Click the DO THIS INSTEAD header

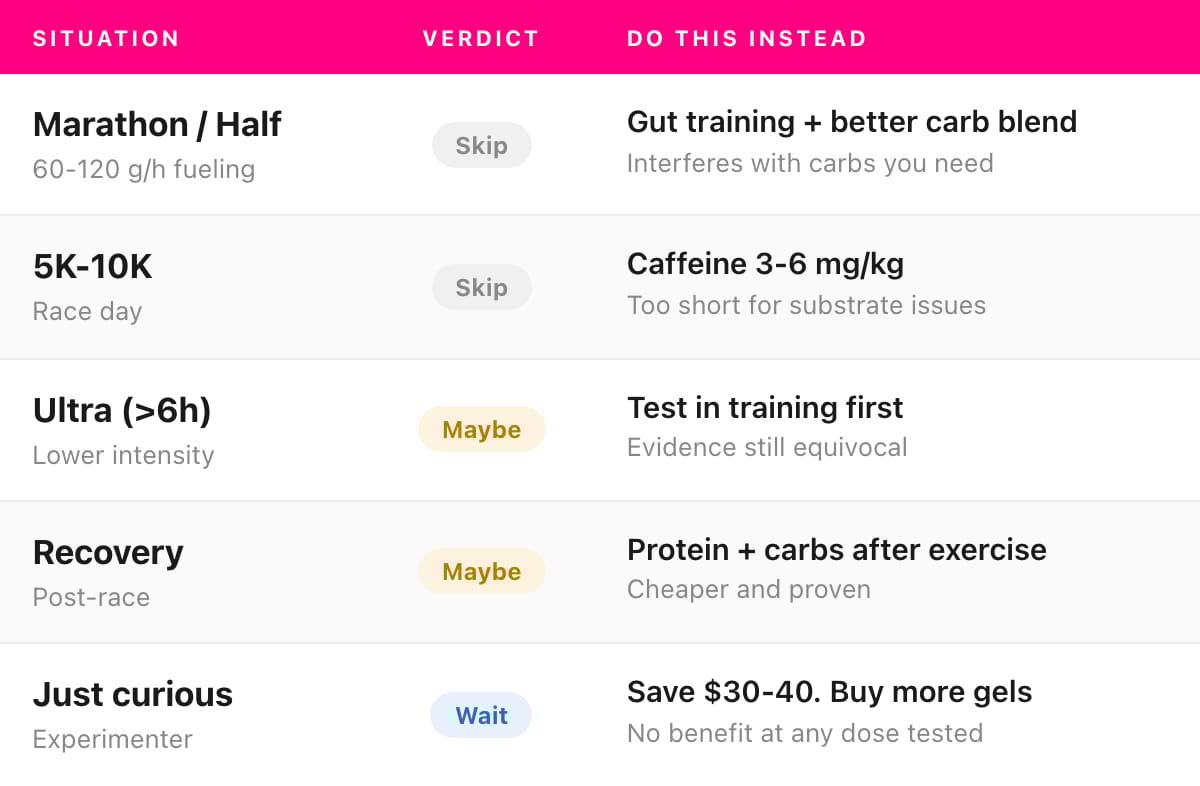[747, 39]
